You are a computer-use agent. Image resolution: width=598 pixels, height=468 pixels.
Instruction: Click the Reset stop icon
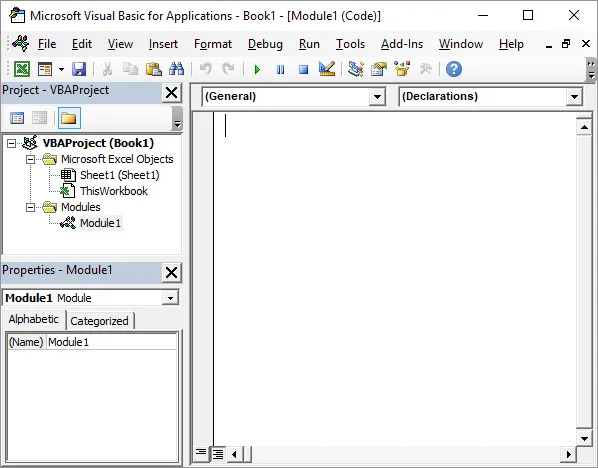pos(304,69)
